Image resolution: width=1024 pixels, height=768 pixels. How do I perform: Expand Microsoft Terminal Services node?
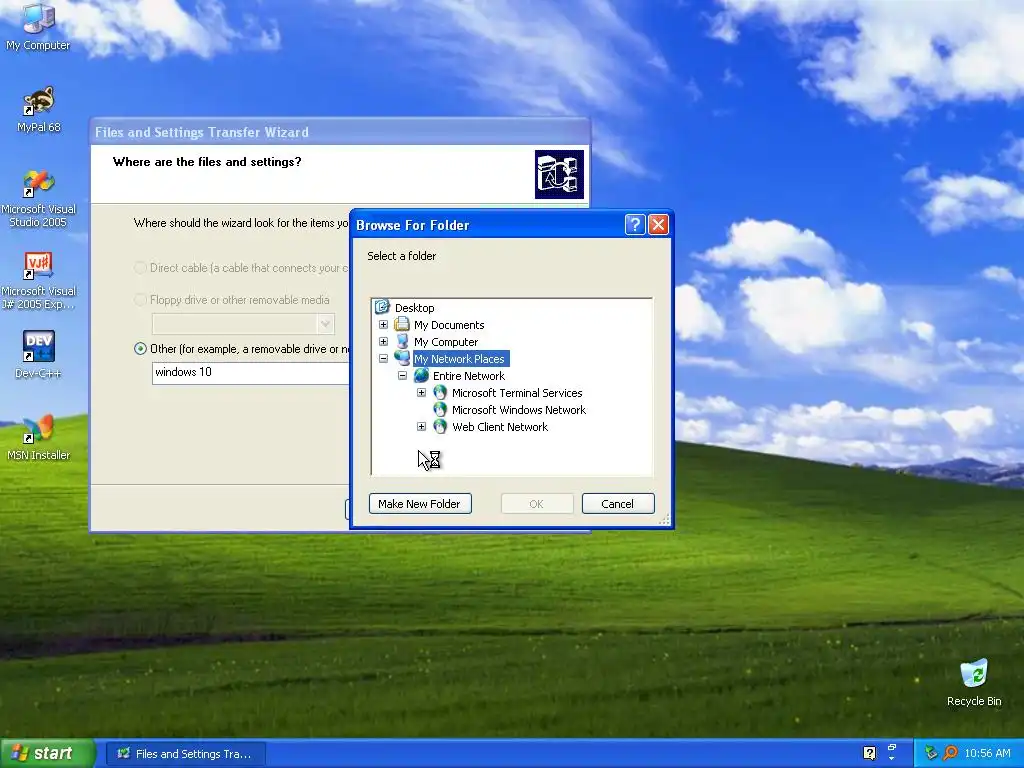[421, 392]
